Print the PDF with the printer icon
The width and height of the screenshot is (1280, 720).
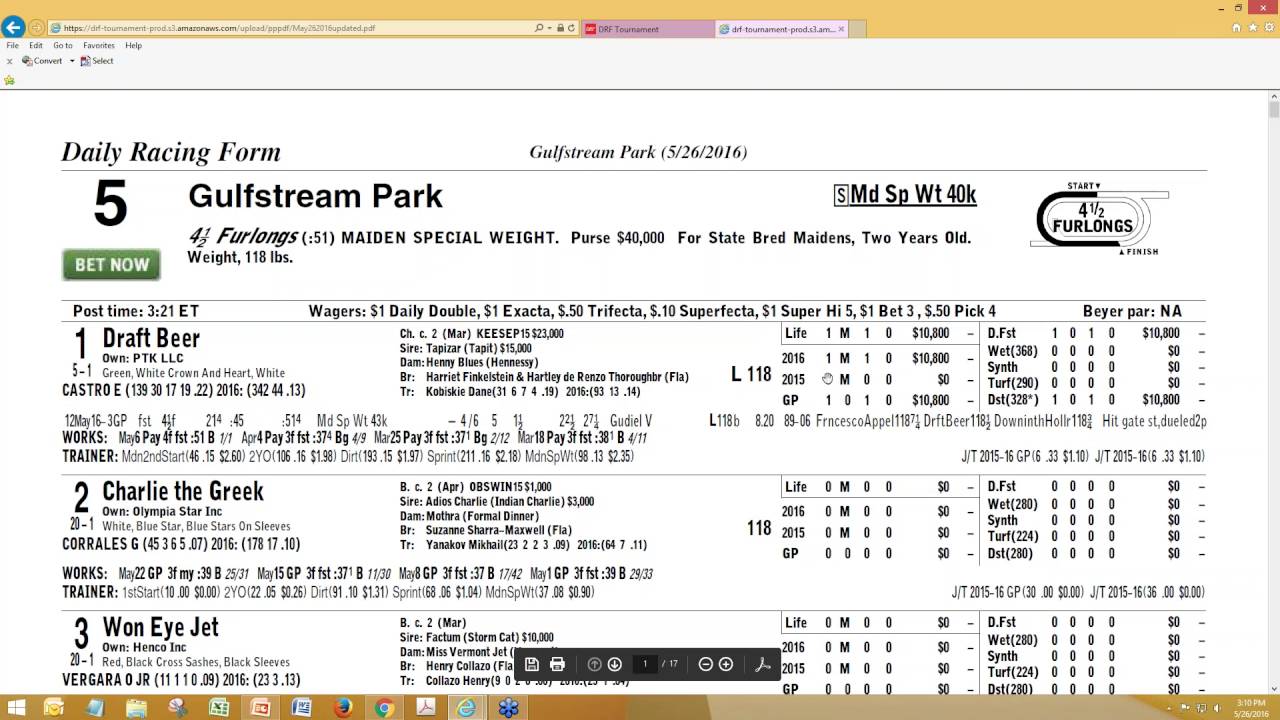click(x=557, y=664)
